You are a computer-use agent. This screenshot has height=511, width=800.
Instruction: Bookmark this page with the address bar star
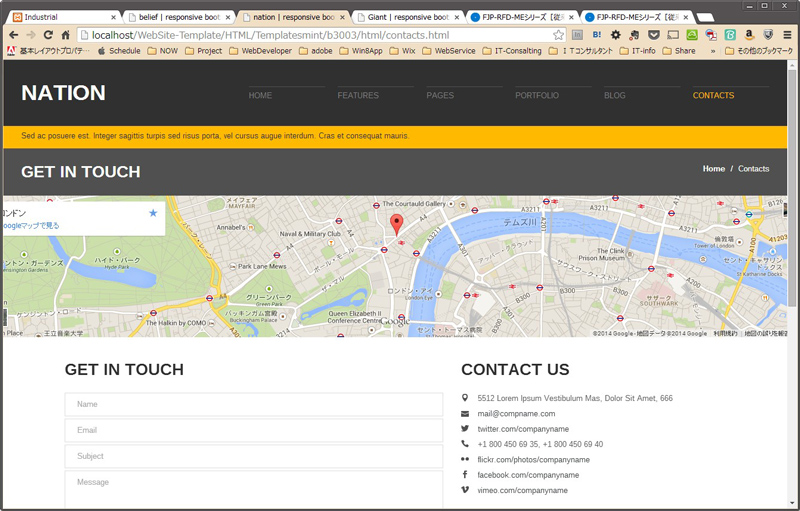pyautogui.click(x=558, y=35)
